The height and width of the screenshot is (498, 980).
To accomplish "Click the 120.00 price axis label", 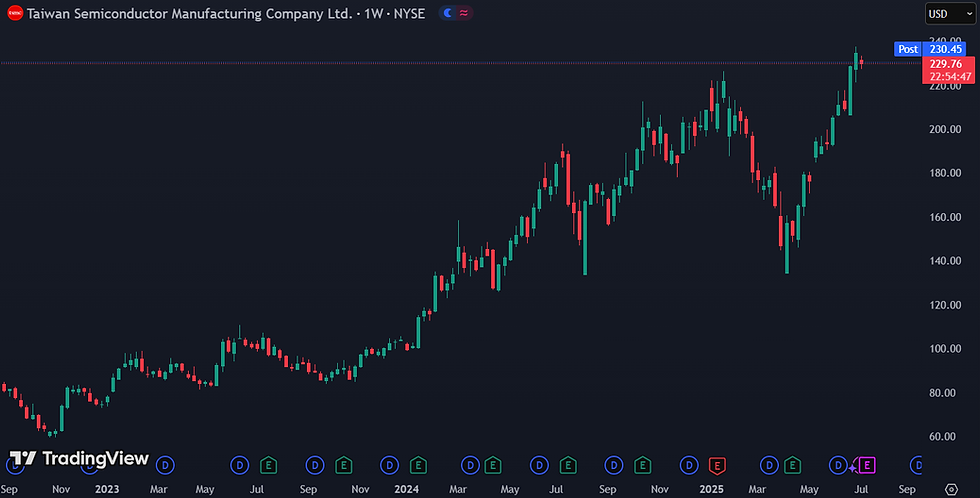I will [945, 305].
